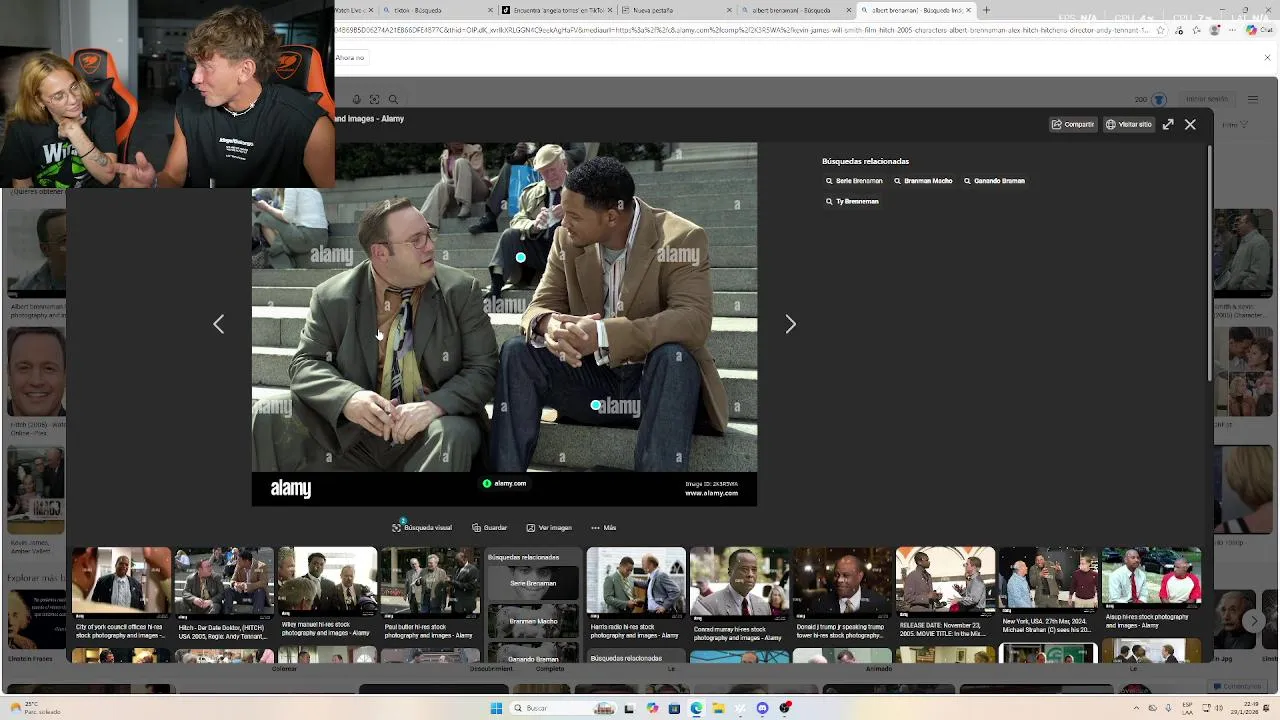Select related search Serie Brenman
Viewport: 1280px width, 720px height.
[854, 181]
